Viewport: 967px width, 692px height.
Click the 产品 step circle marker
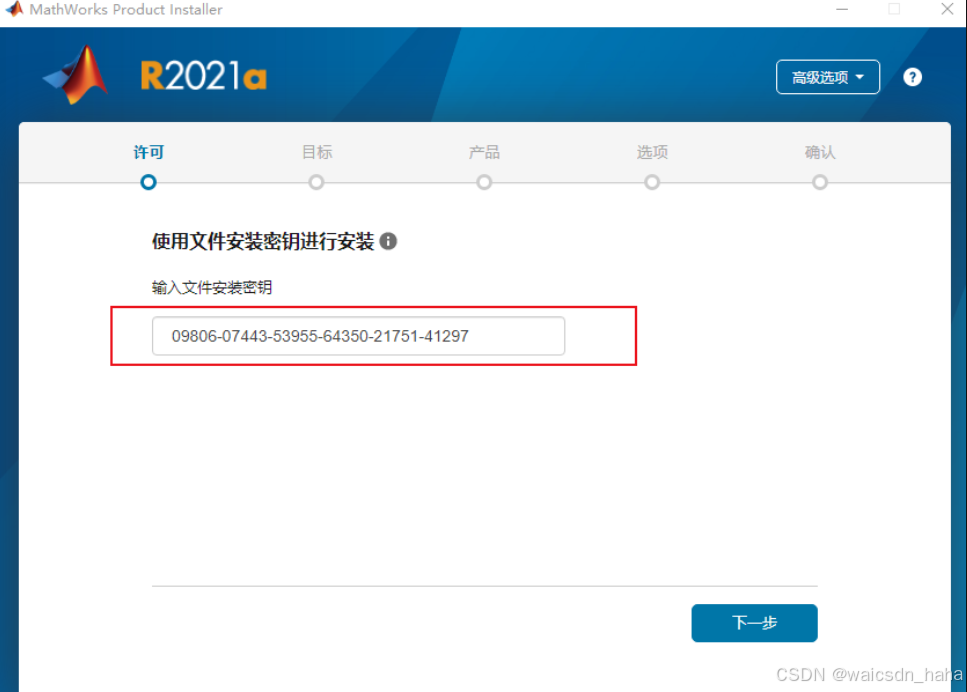(x=484, y=183)
